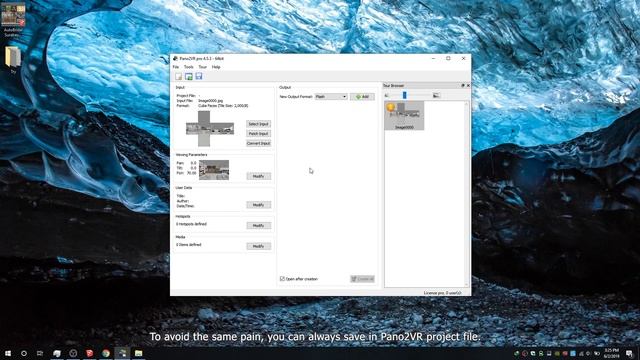Expand the New Output Format dropdown
Screen dimensions: 640x360
coord(331,97)
